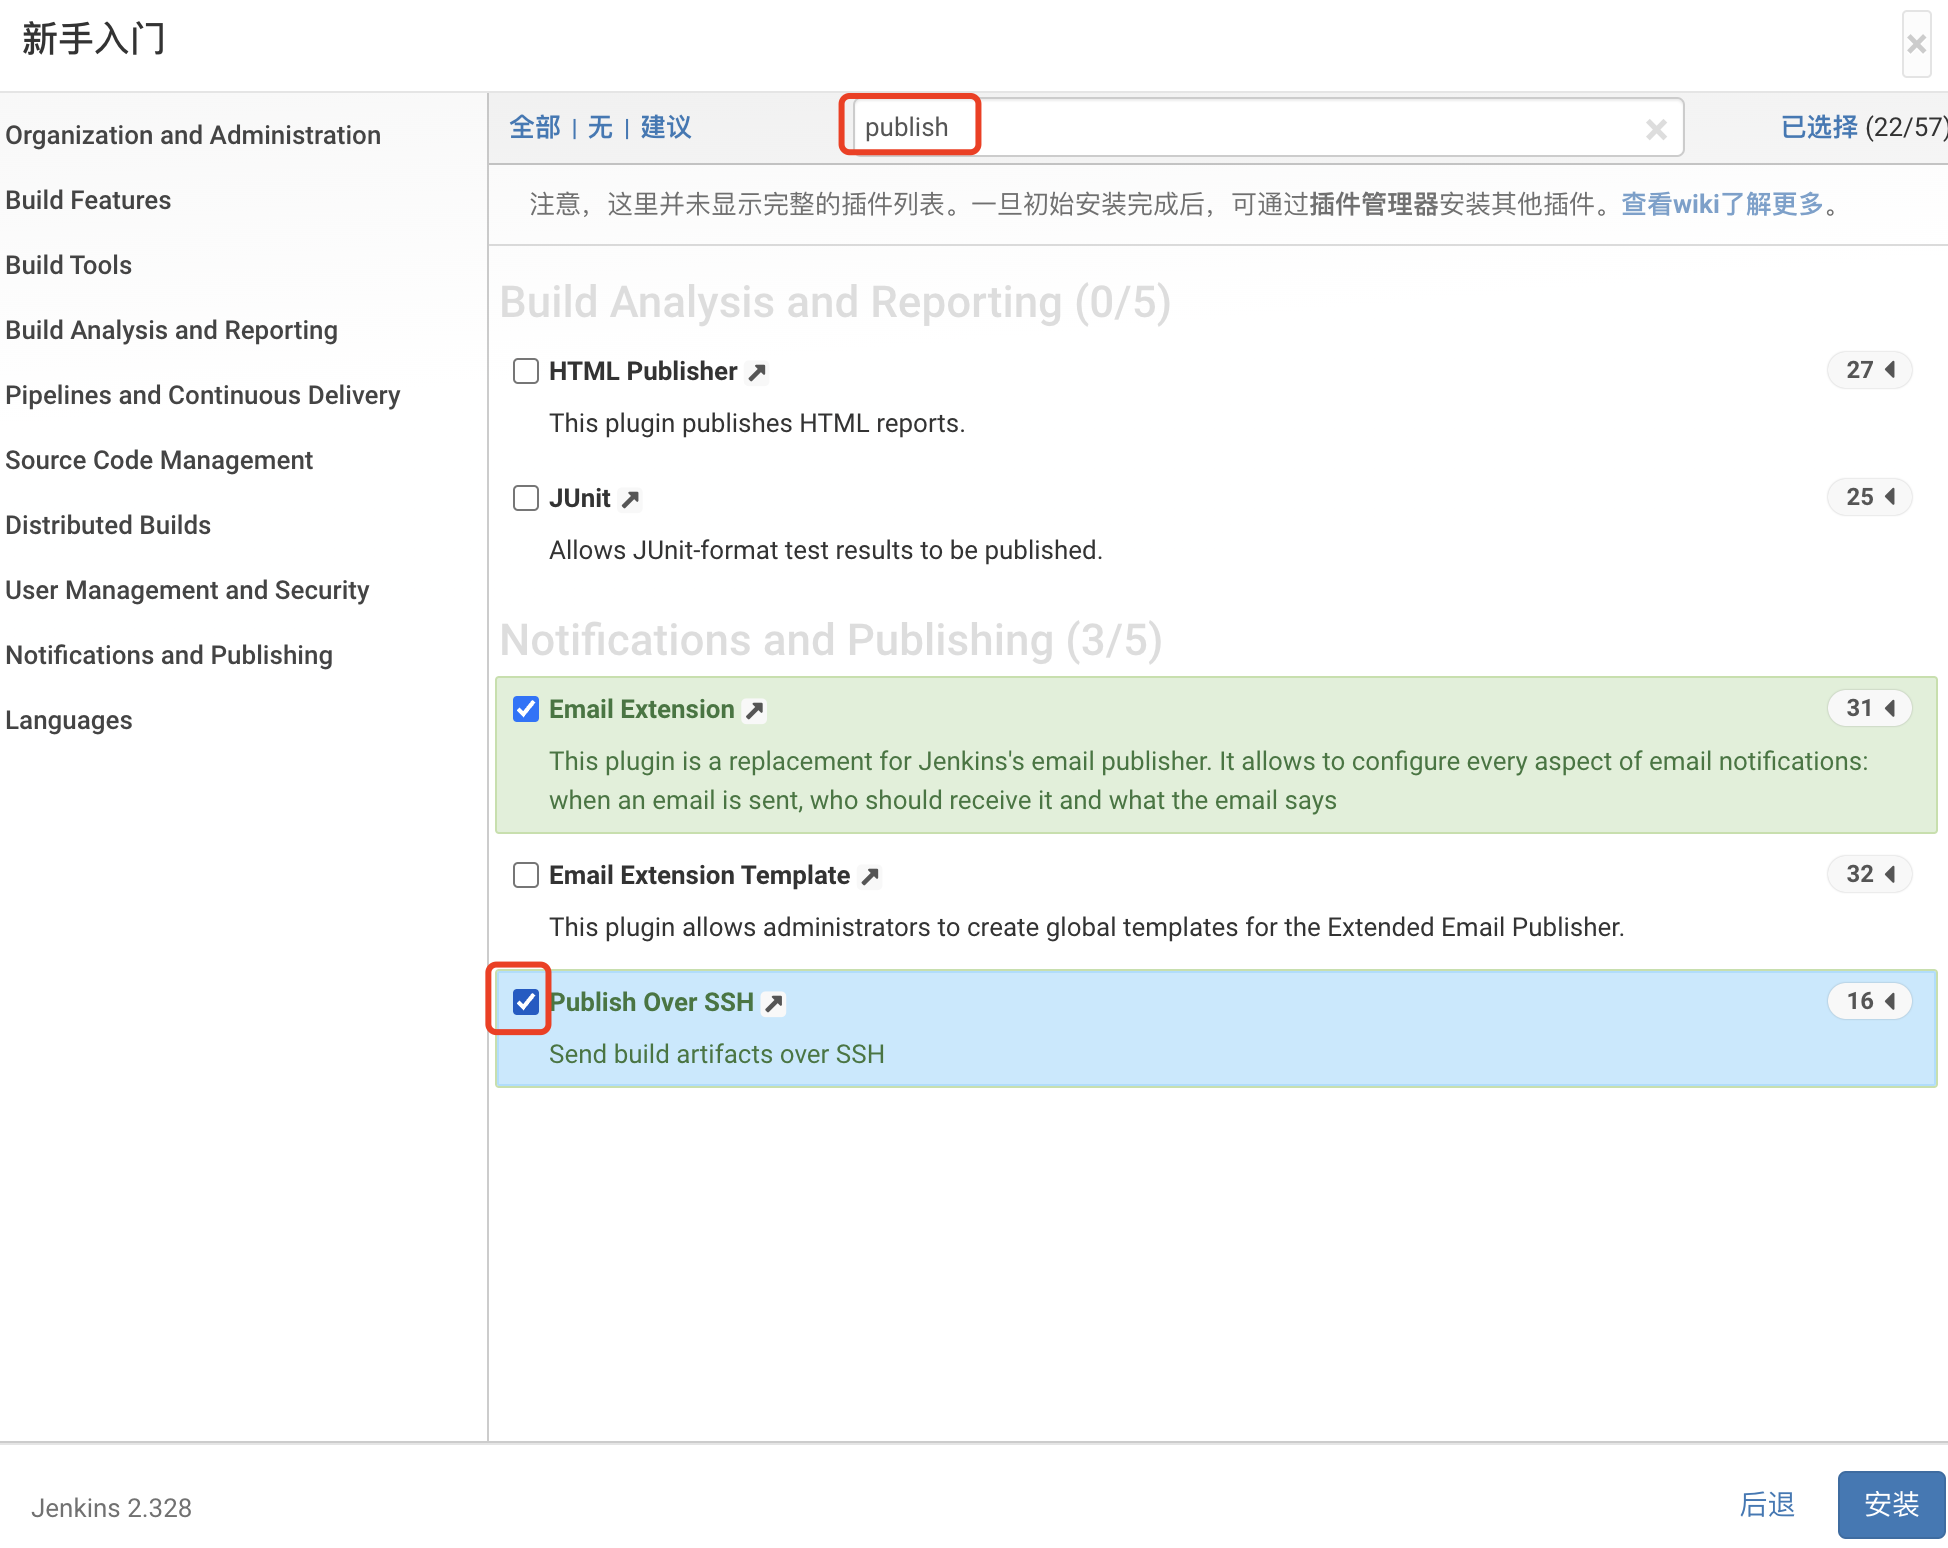The image size is (1948, 1548).
Task: Click 'Send build artifacts over SSH' description
Action: (717, 1054)
